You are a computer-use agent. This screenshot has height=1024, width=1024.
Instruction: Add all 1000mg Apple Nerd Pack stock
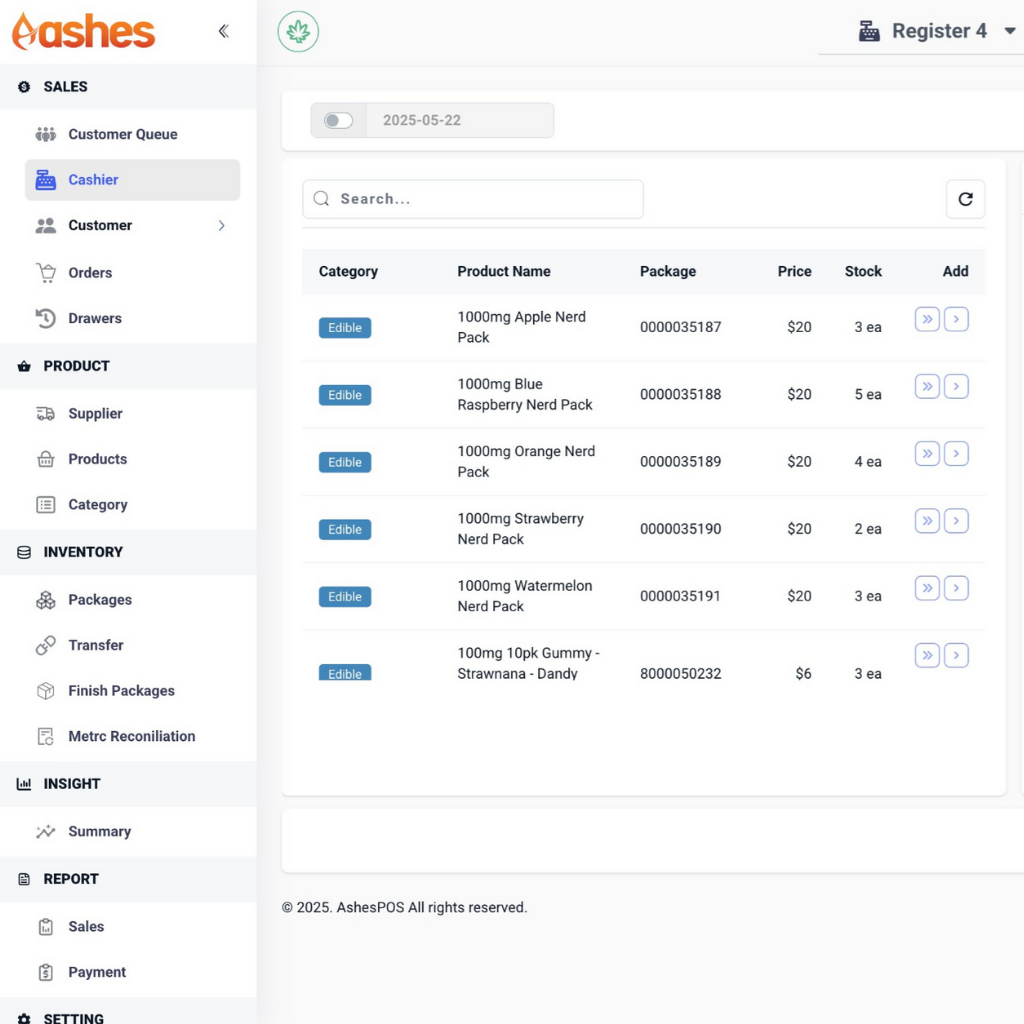tap(927, 320)
